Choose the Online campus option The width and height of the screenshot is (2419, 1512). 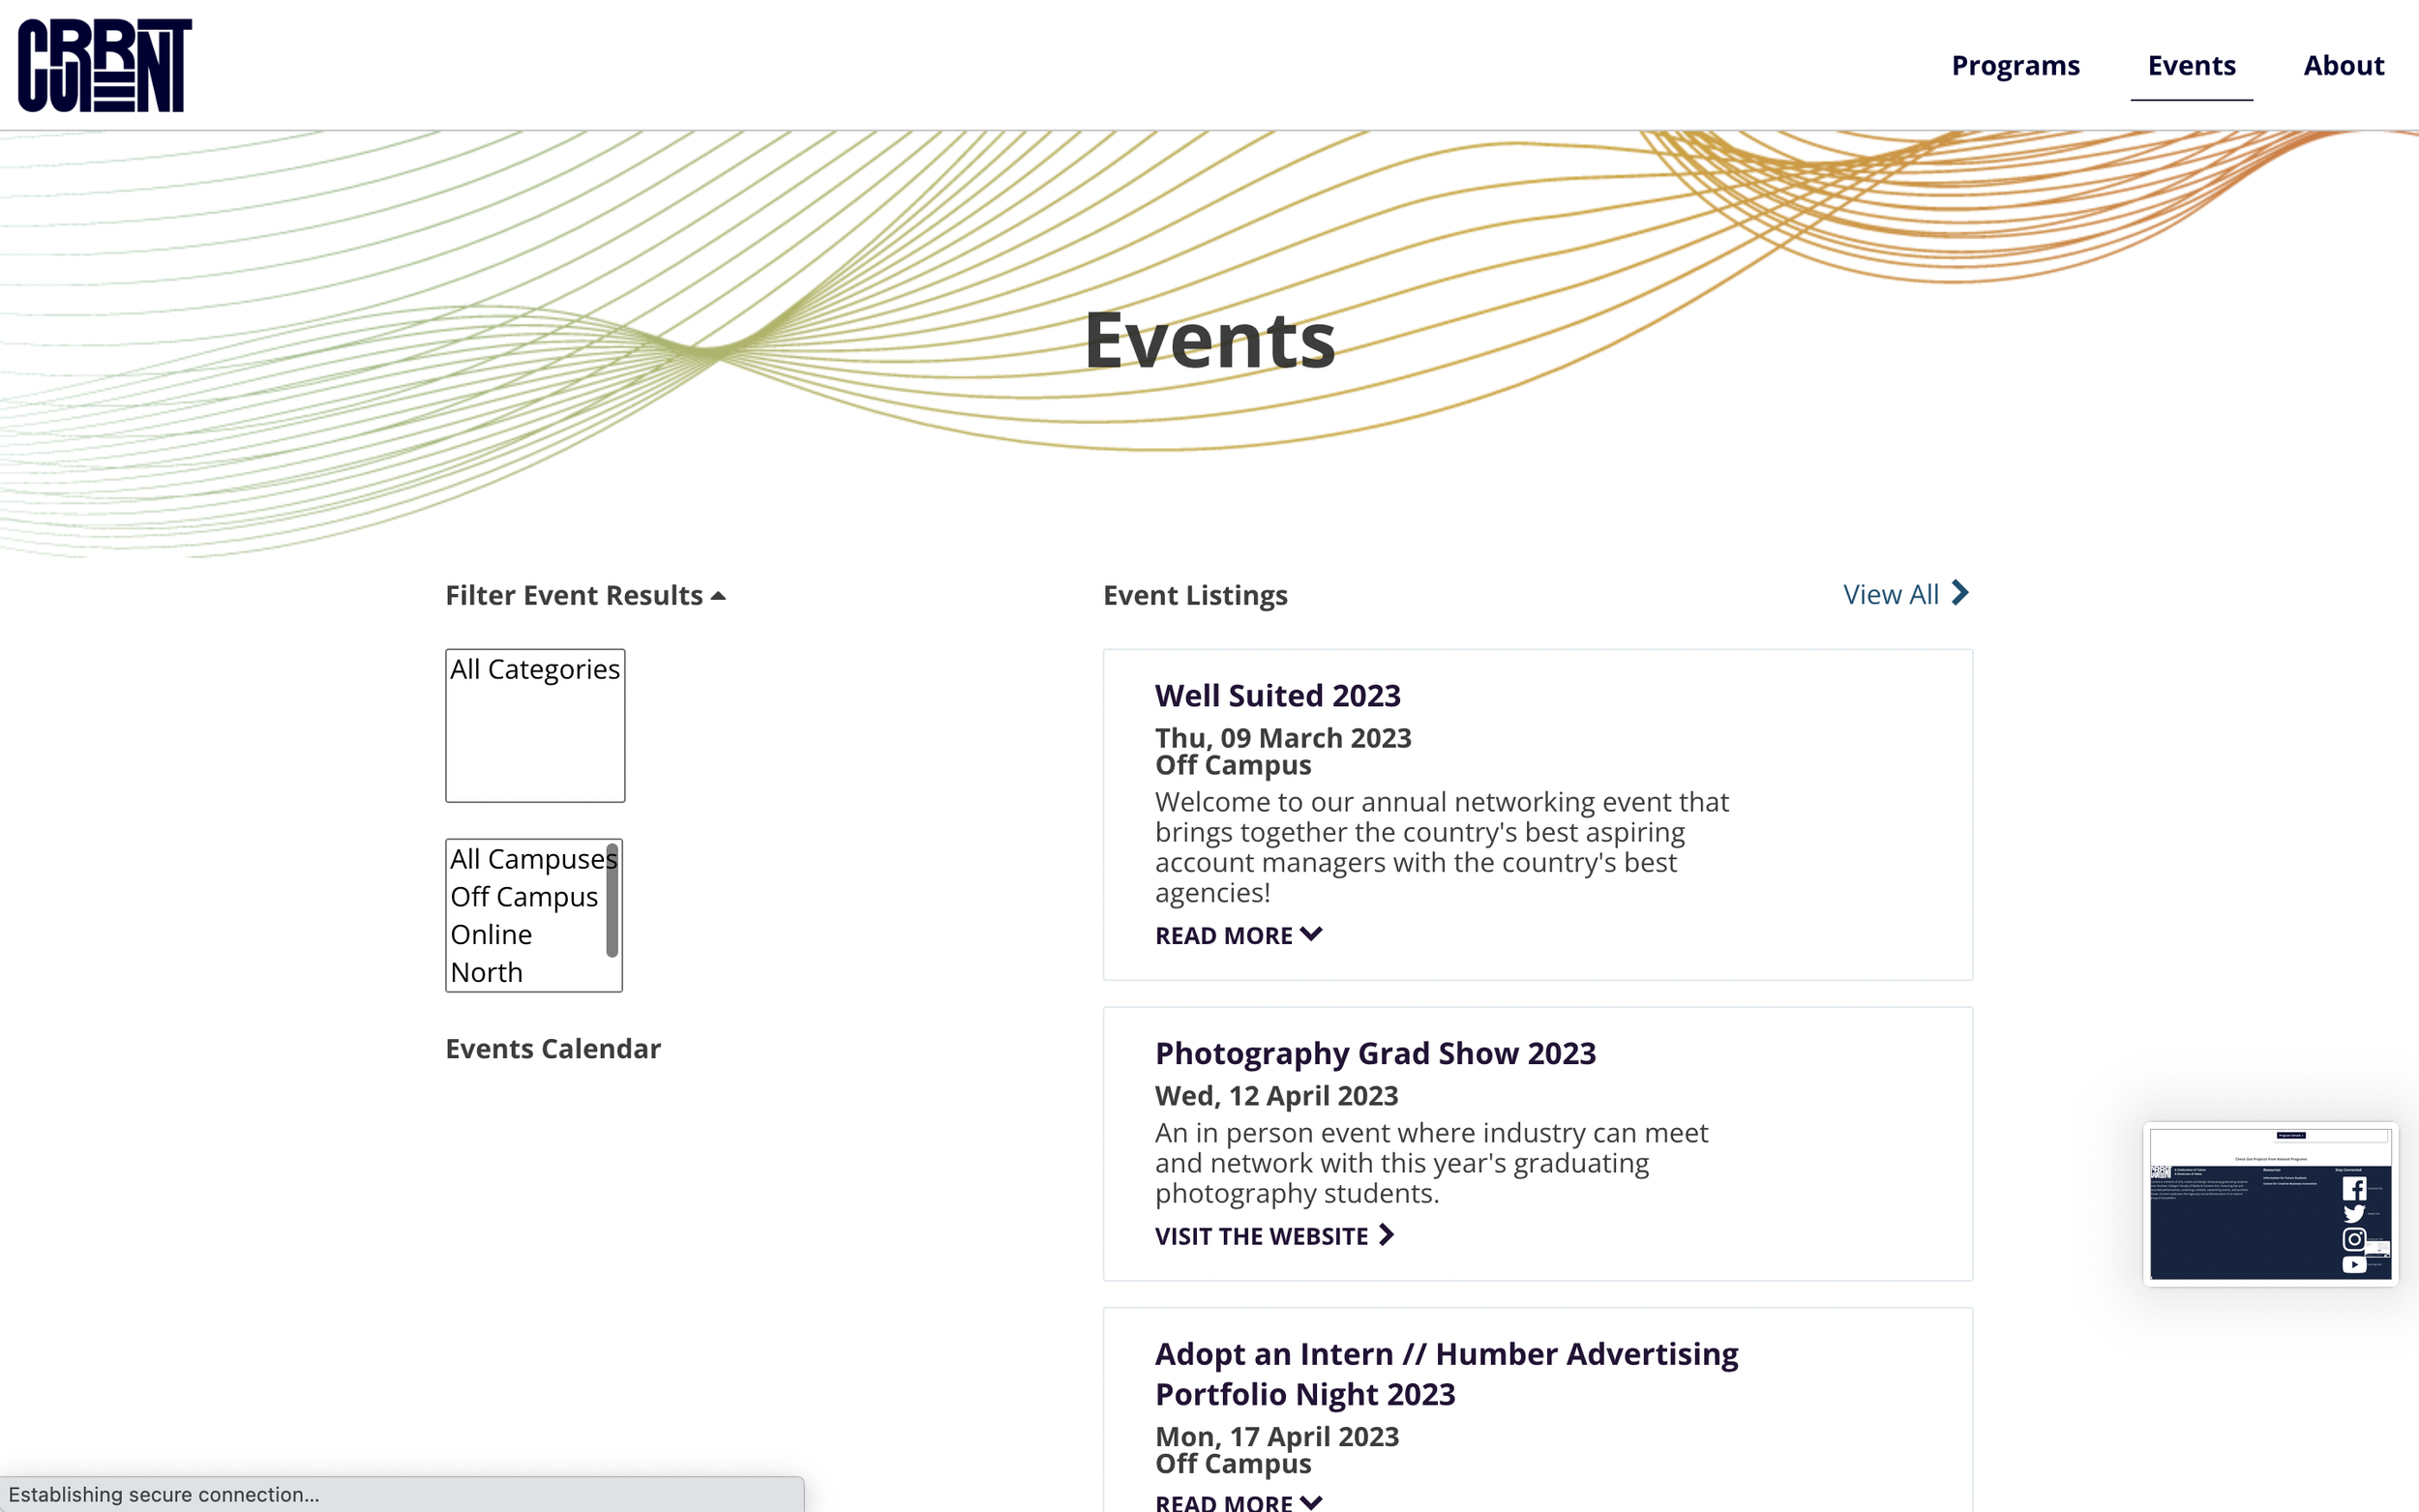(491, 934)
